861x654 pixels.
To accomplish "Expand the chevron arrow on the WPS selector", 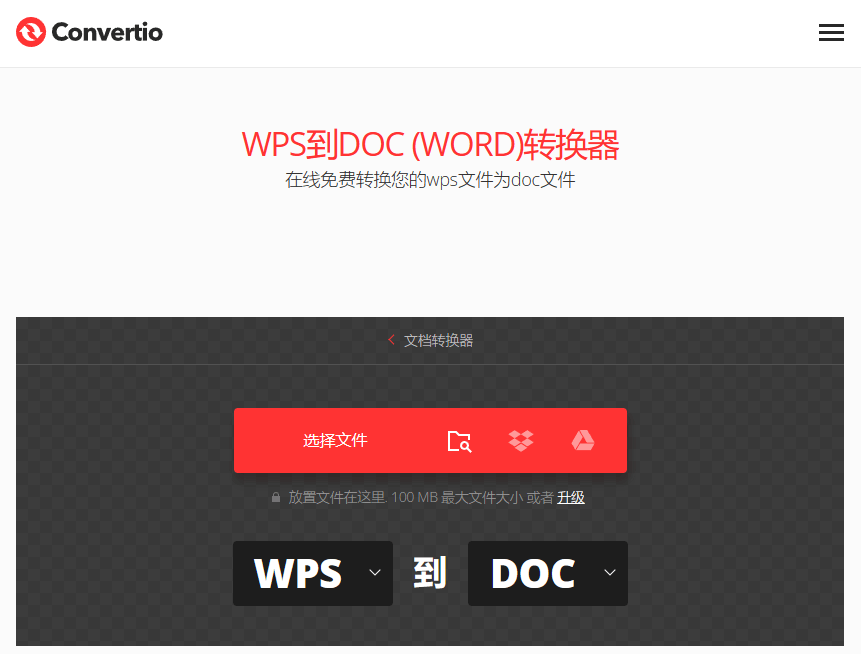I will [x=374, y=573].
